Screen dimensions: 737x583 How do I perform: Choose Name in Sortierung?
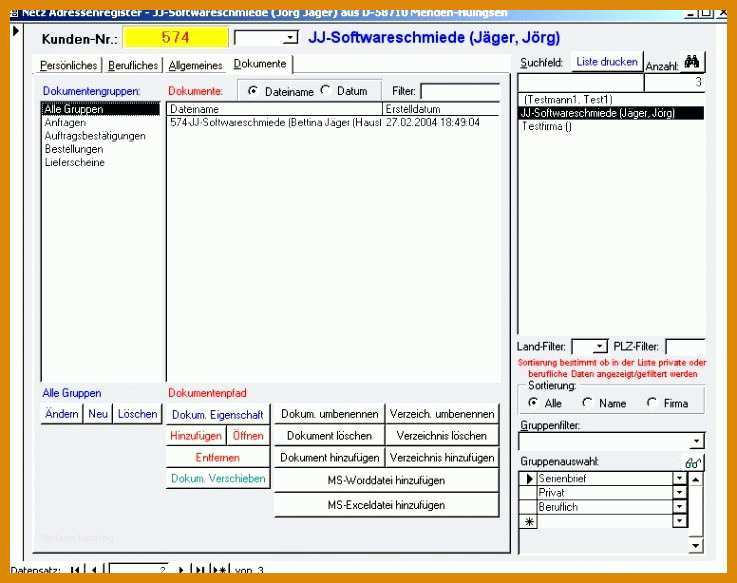coord(587,403)
